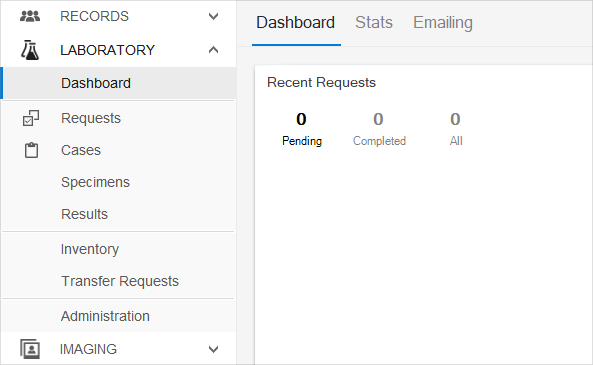
Task: Collapse the Laboratory section chevron
Action: (213, 50)
